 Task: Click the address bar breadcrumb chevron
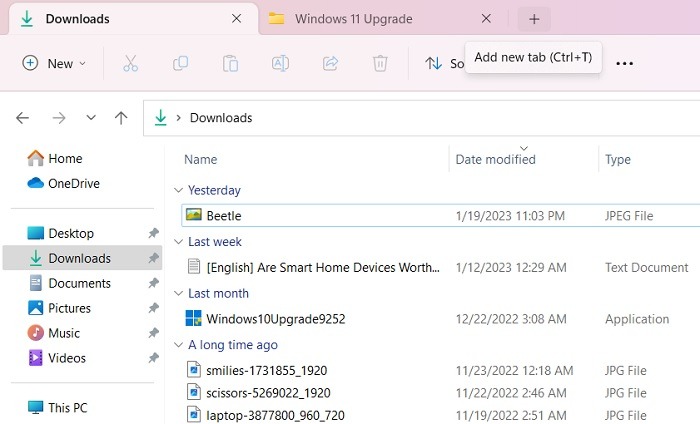179,118
